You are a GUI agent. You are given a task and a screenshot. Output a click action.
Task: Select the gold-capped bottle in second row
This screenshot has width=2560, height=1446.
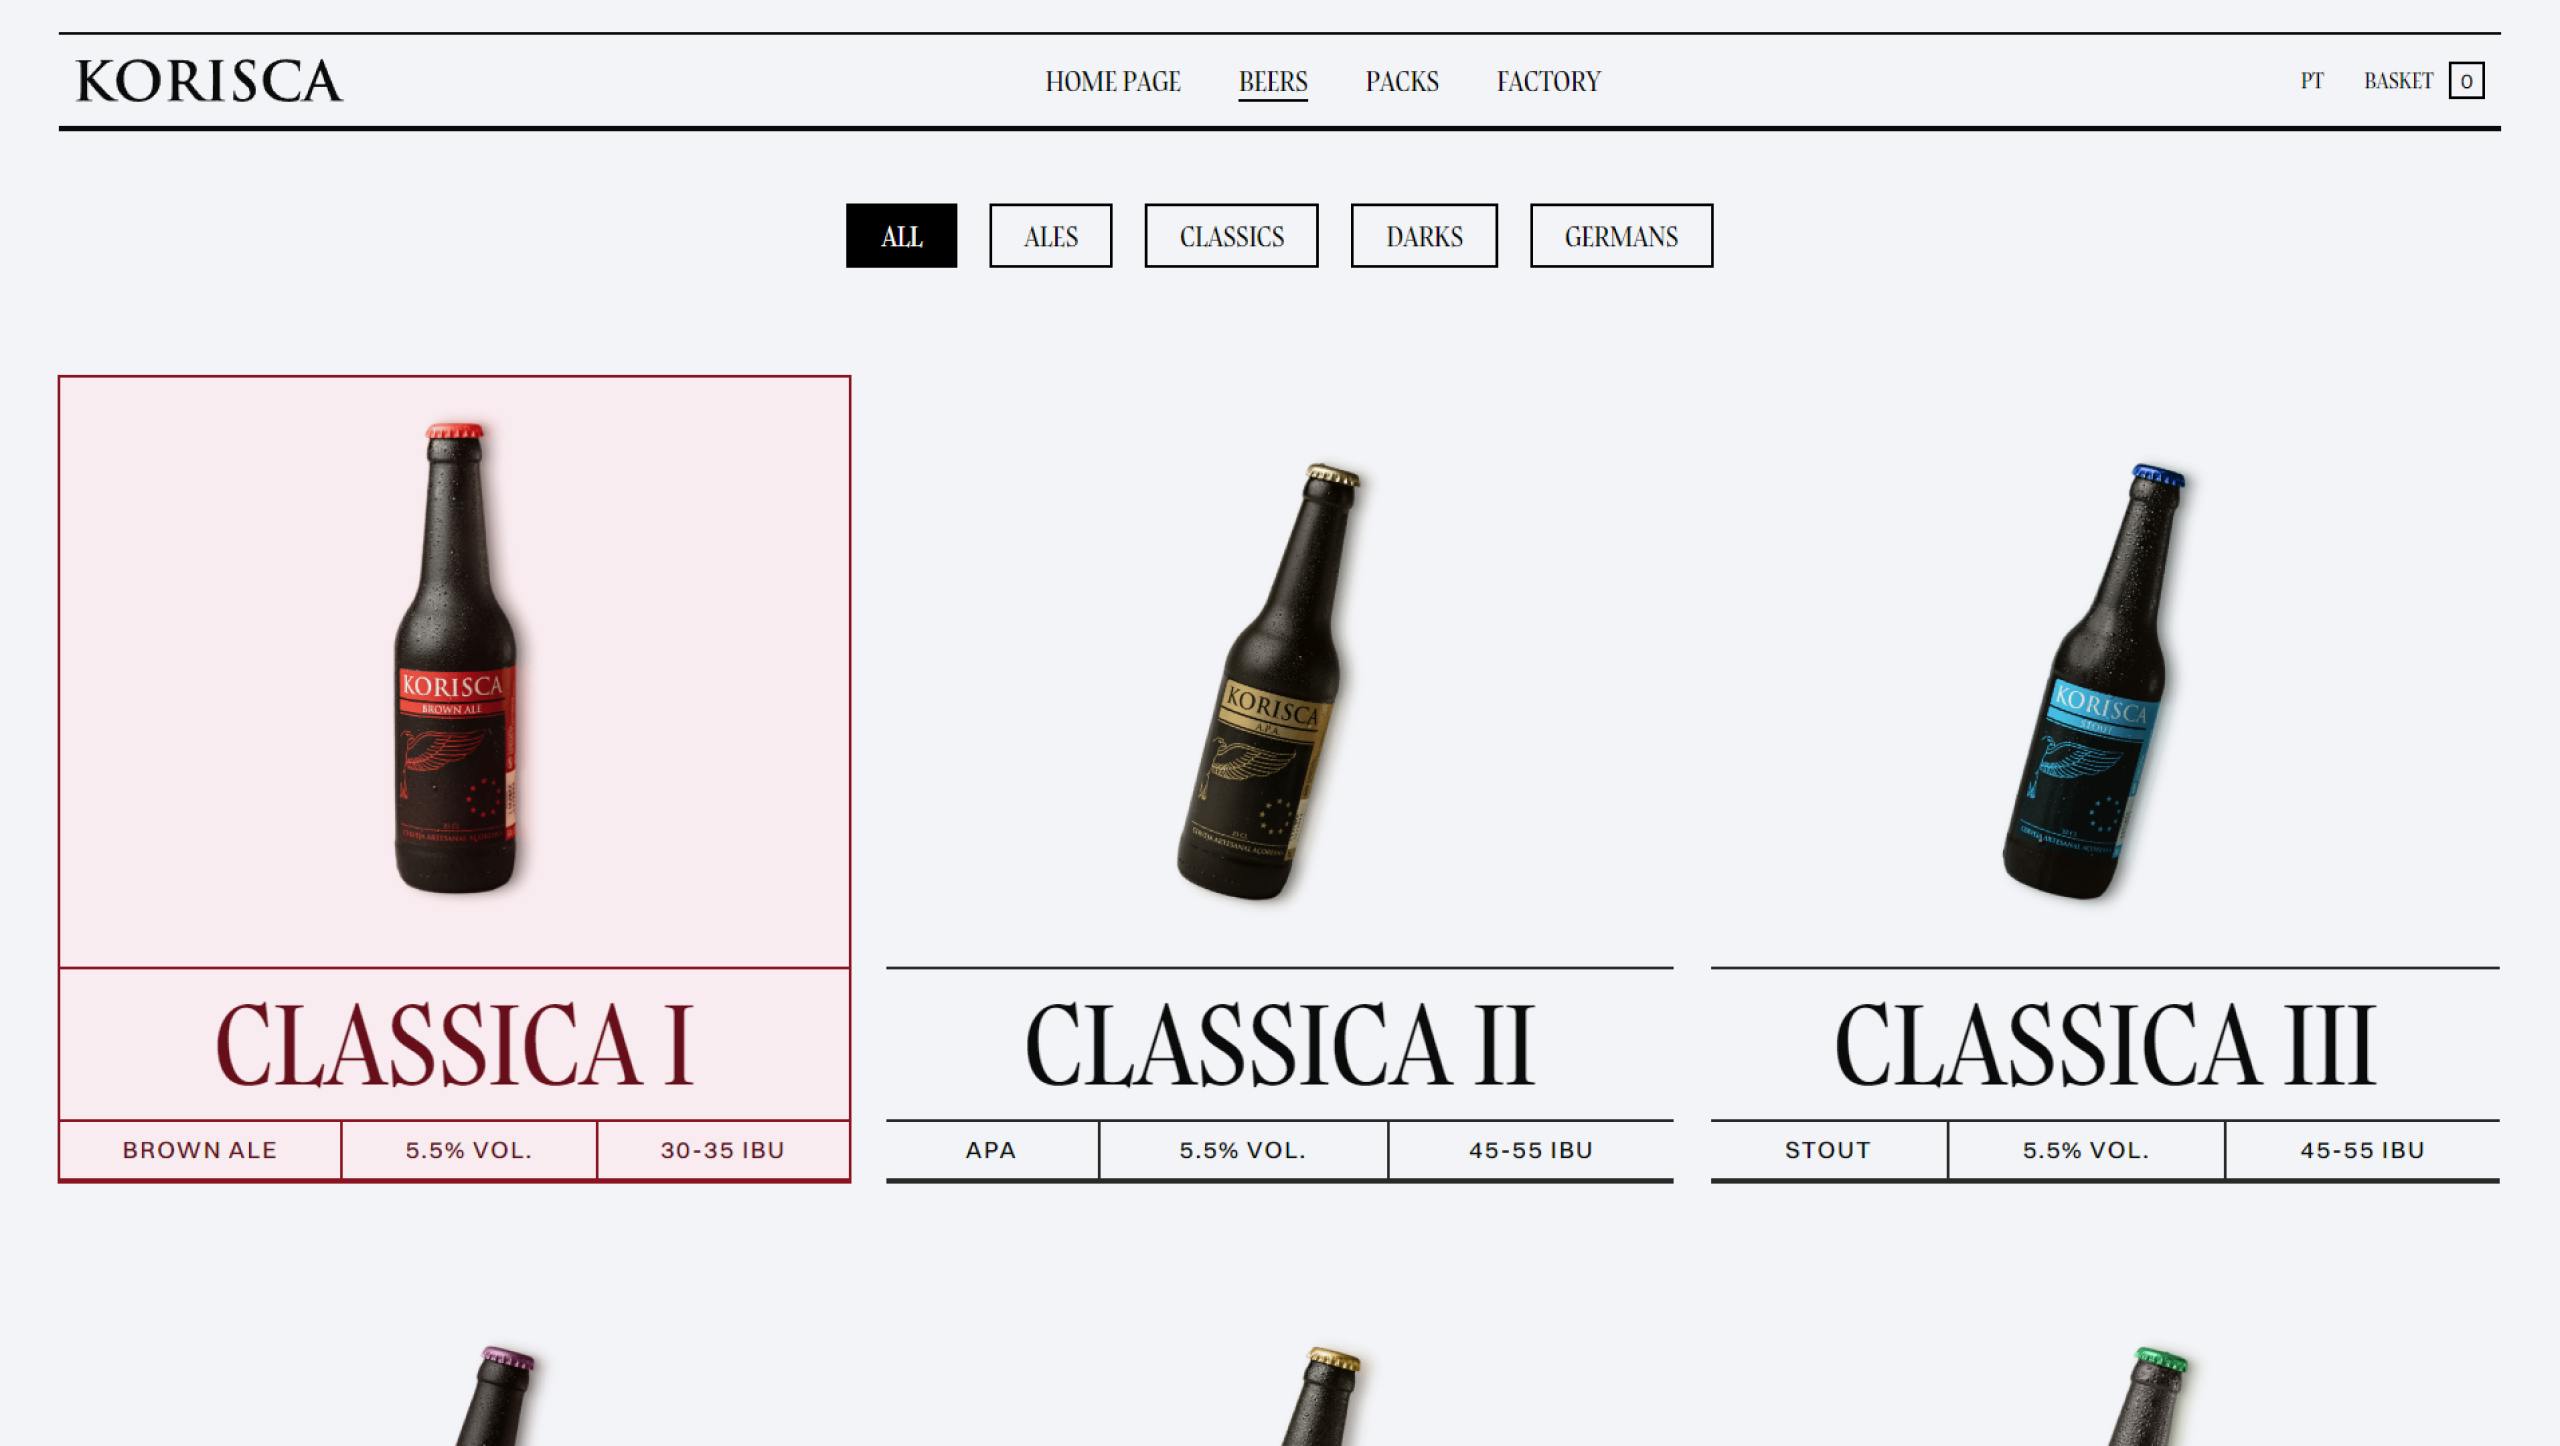tap(1320, 1396)
